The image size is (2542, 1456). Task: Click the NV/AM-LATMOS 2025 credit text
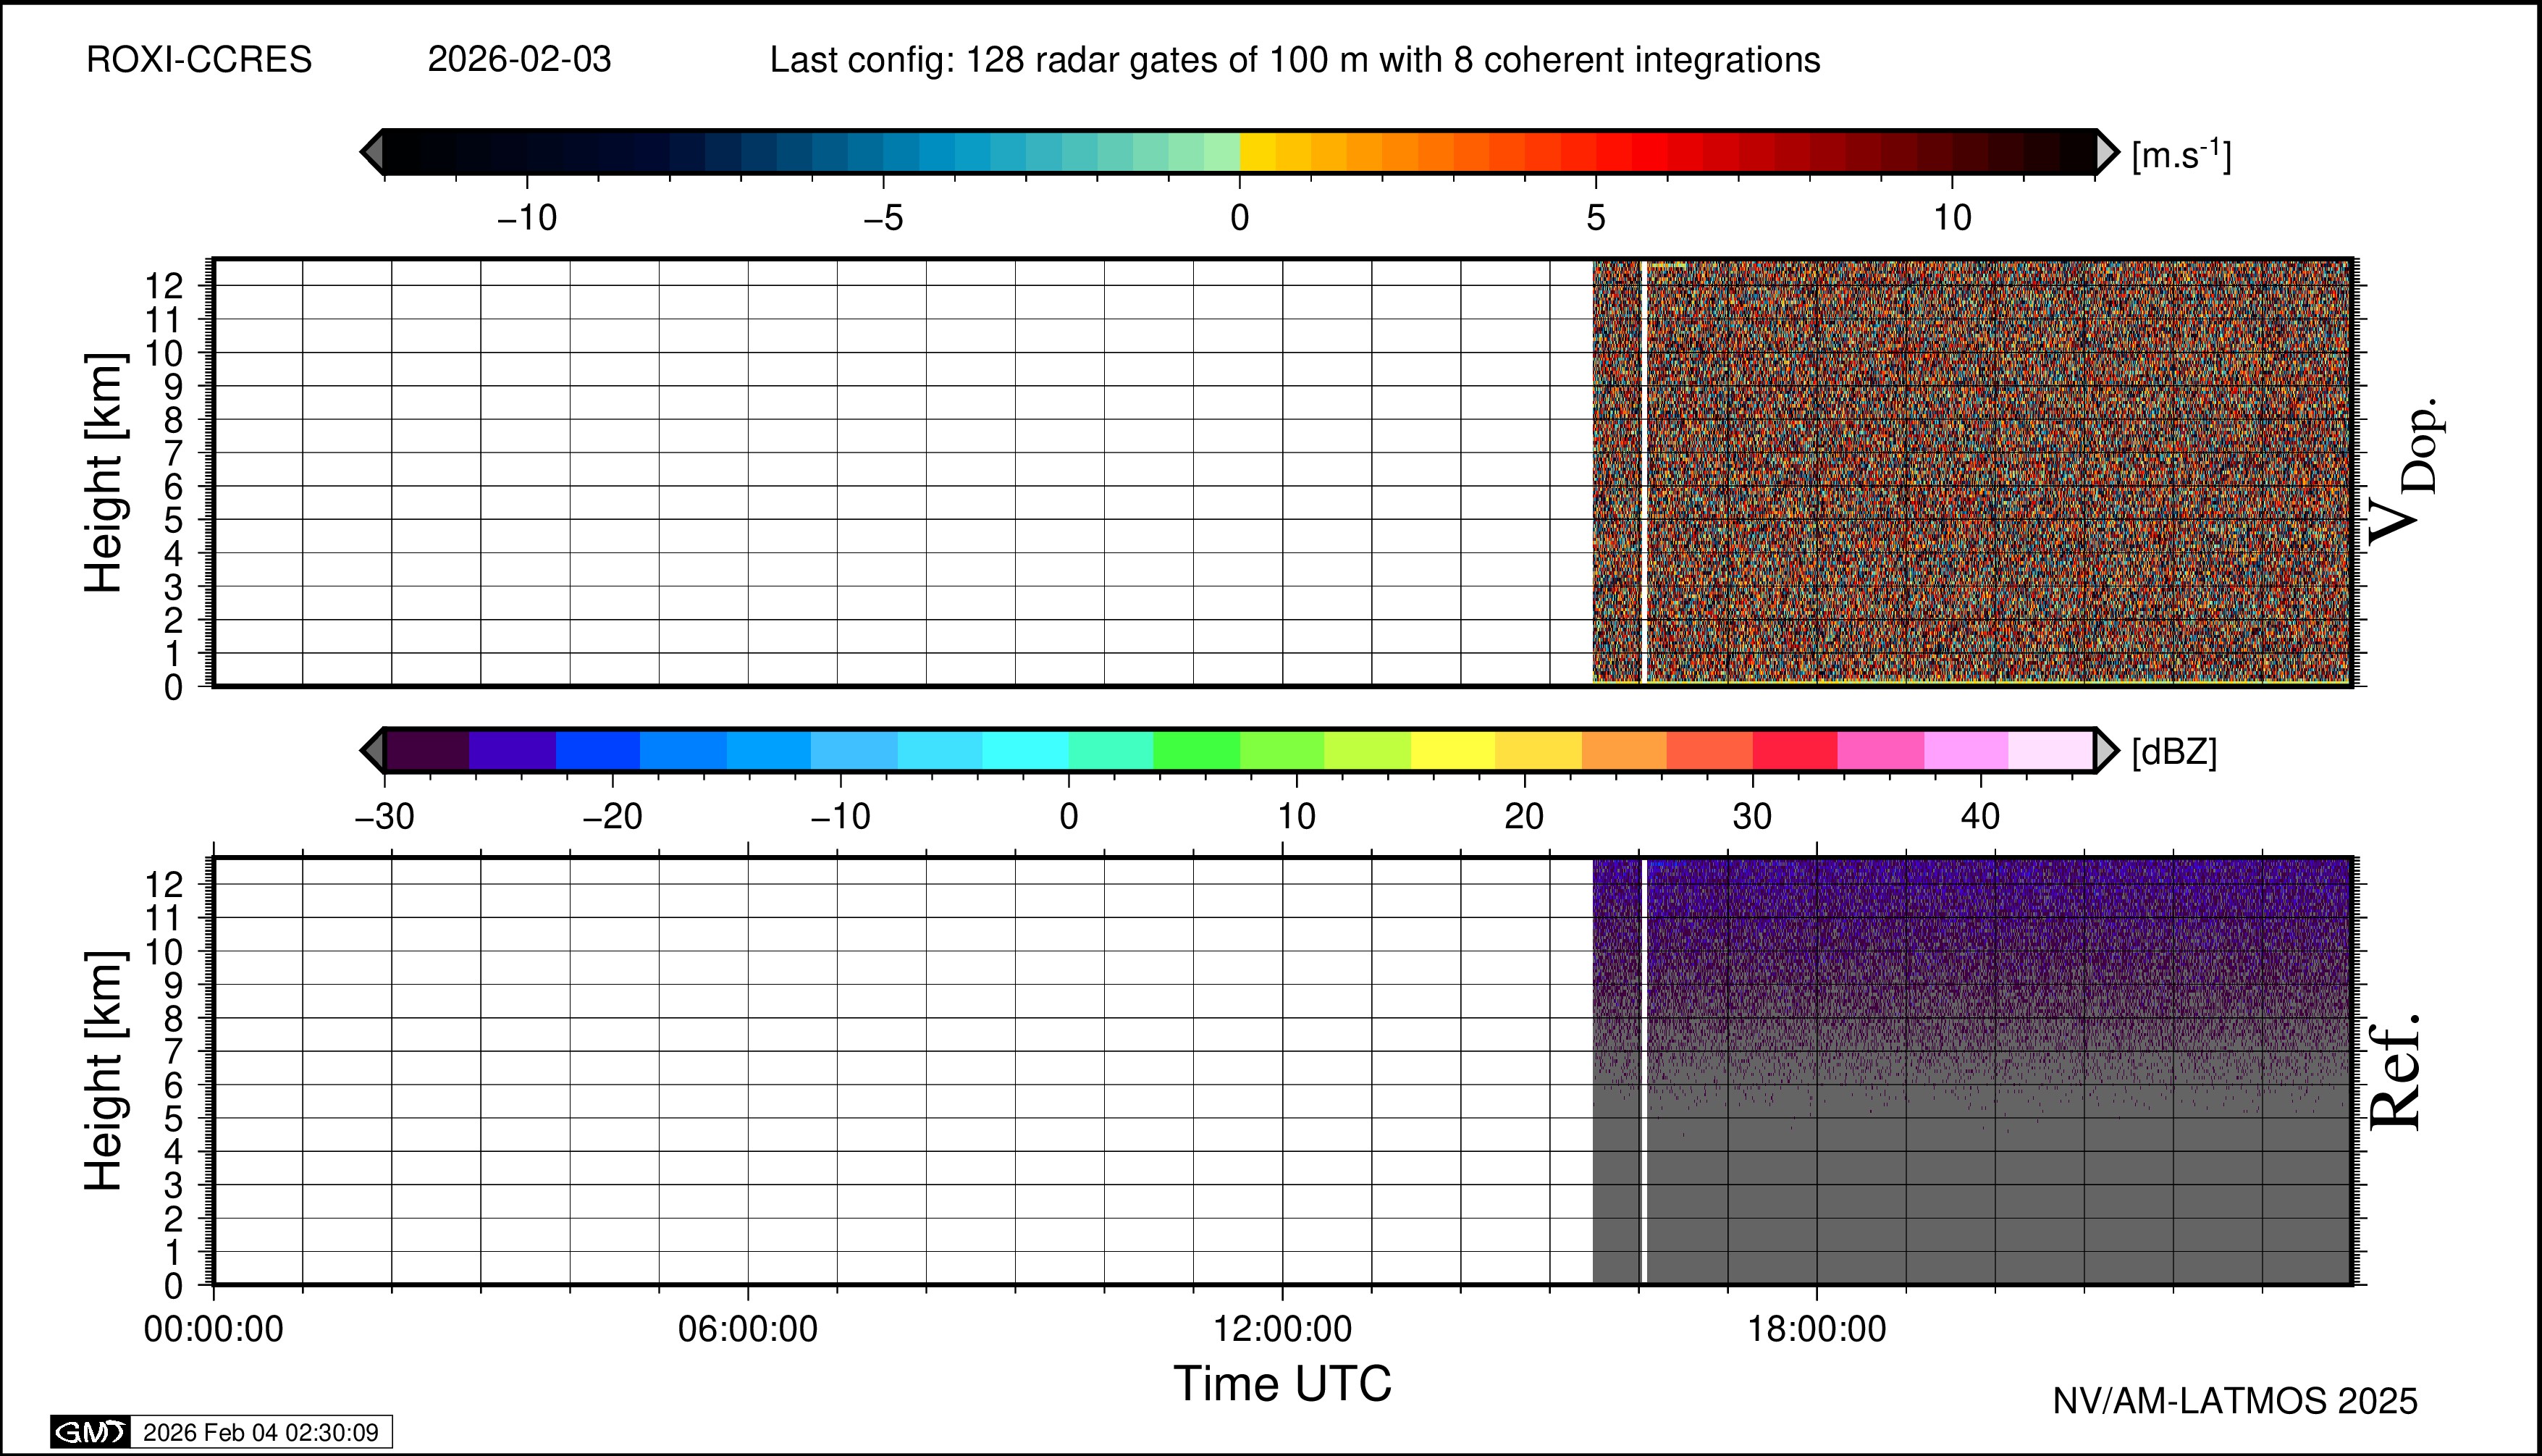(2234, 1401)
